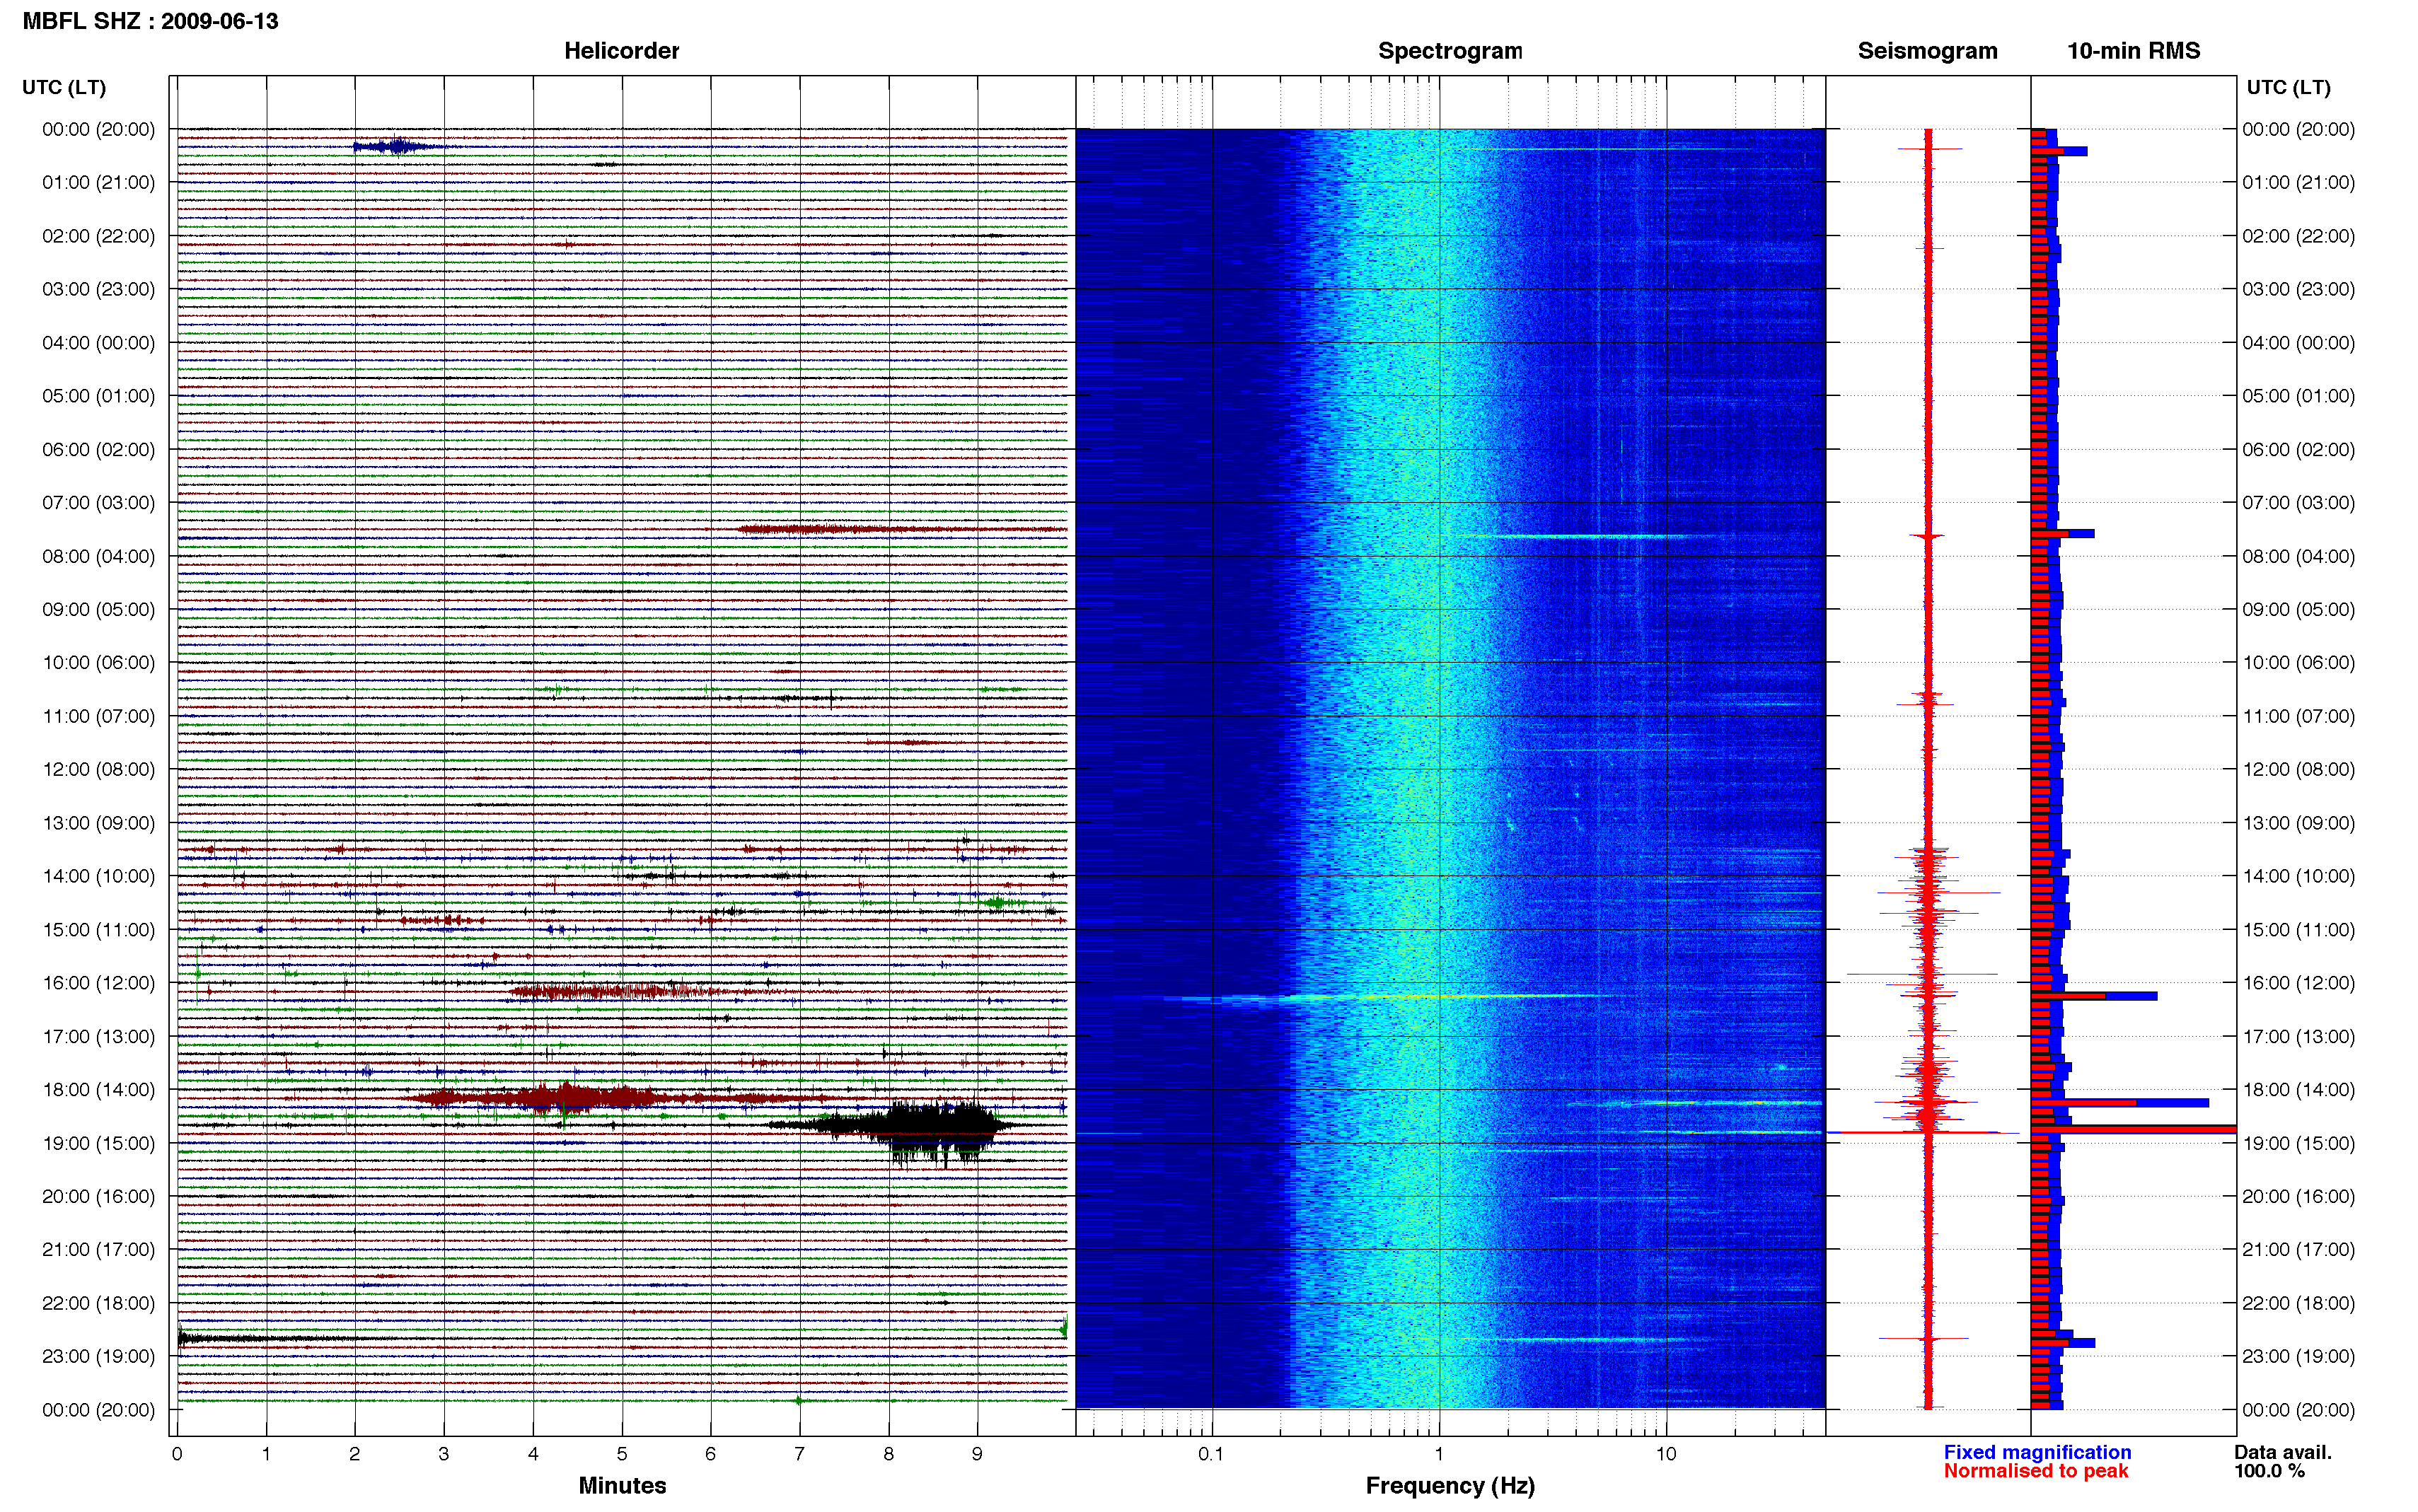The image size is (2418, 1512).
Task: Click the RMS bar near 22:40
Action: click(2062, 1343)
